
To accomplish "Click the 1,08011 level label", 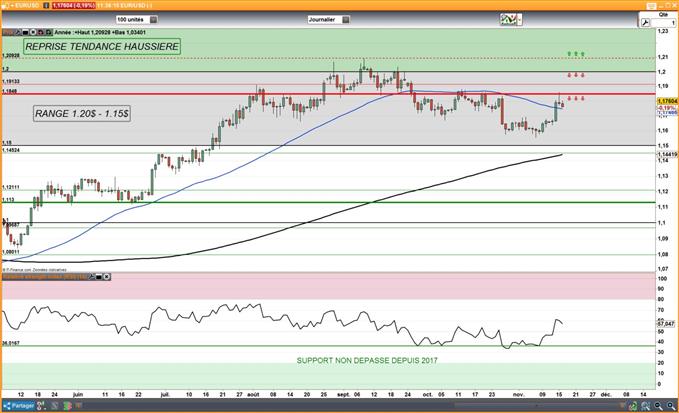I will coord(10,252).
